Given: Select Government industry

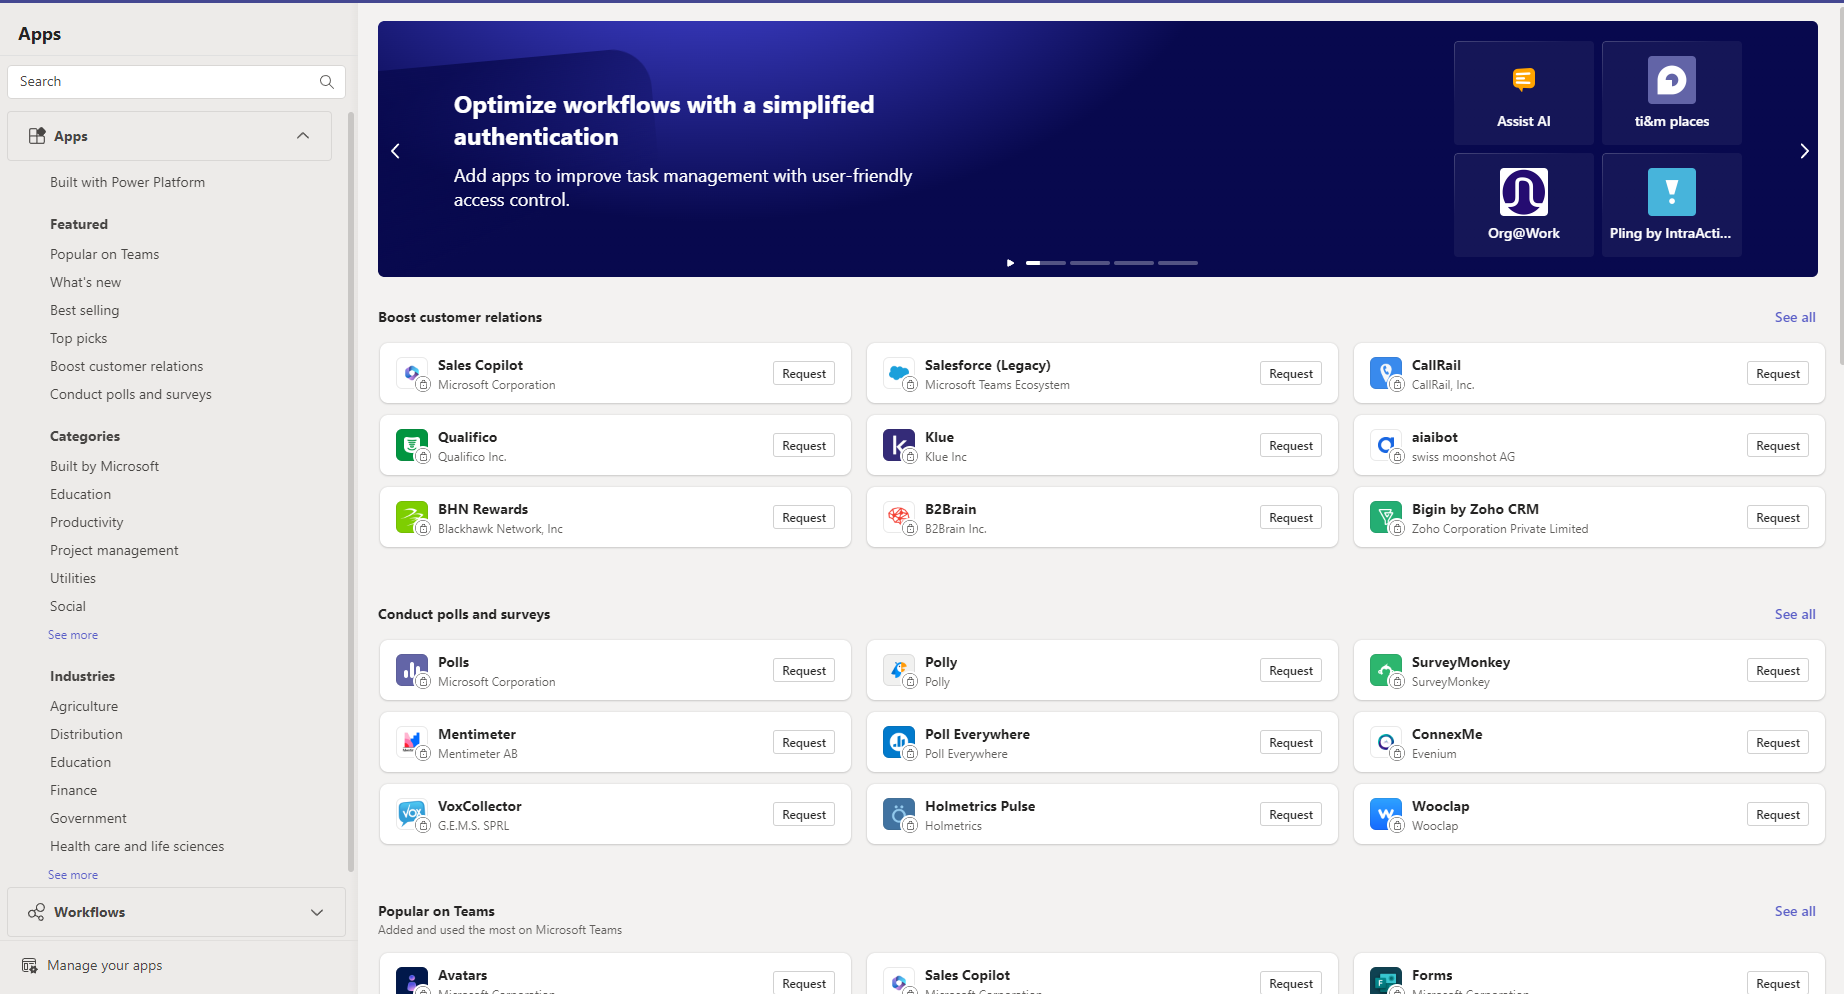Looking at the screenshot, I should (x=88, y=818).
